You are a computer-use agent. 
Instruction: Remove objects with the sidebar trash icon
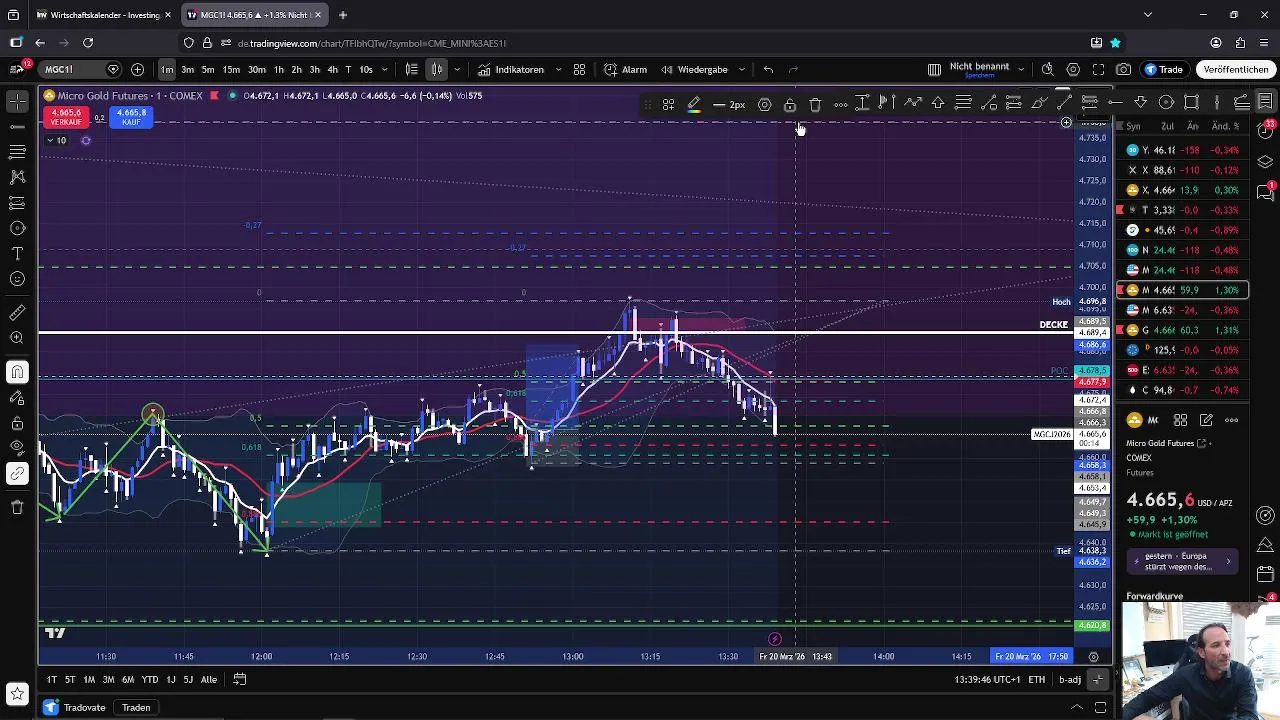pyautogui.click(x=17, y=508)
